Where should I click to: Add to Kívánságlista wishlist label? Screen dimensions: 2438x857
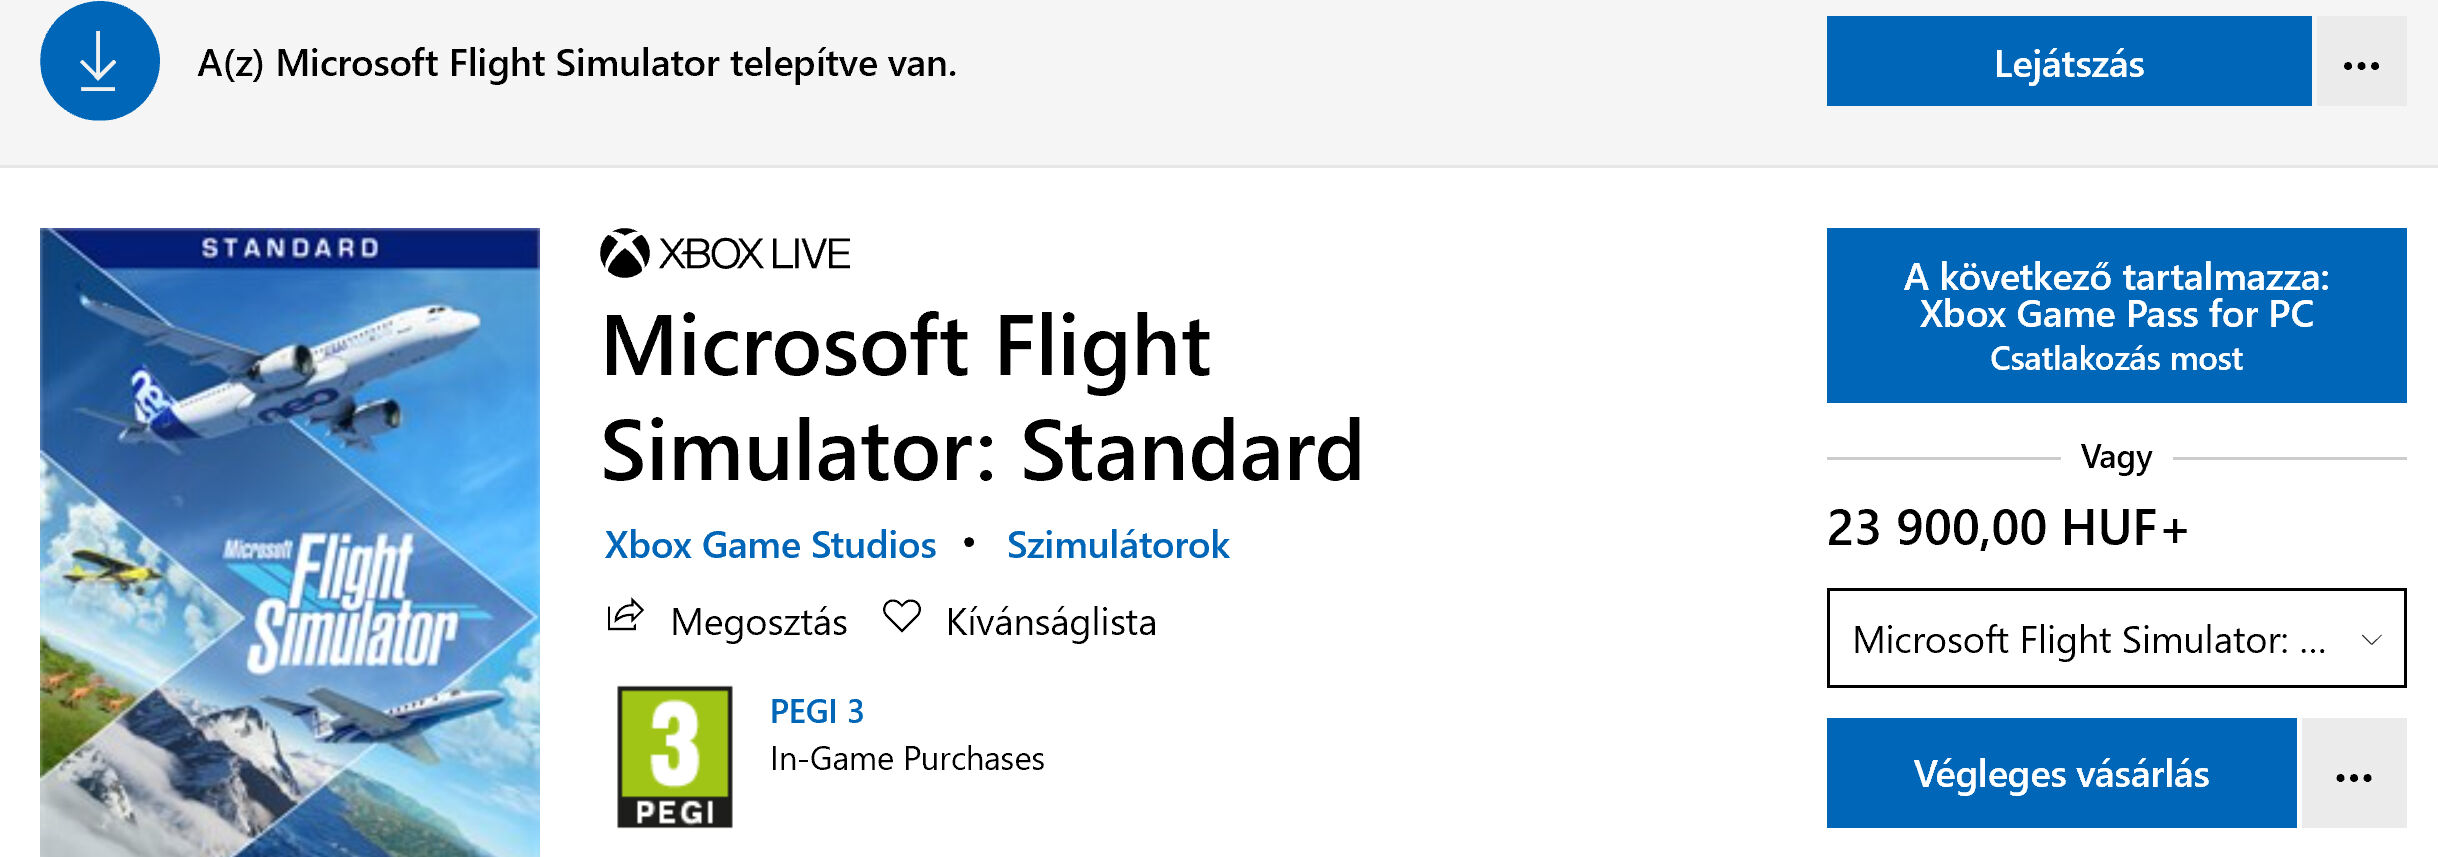(1050, 622)
